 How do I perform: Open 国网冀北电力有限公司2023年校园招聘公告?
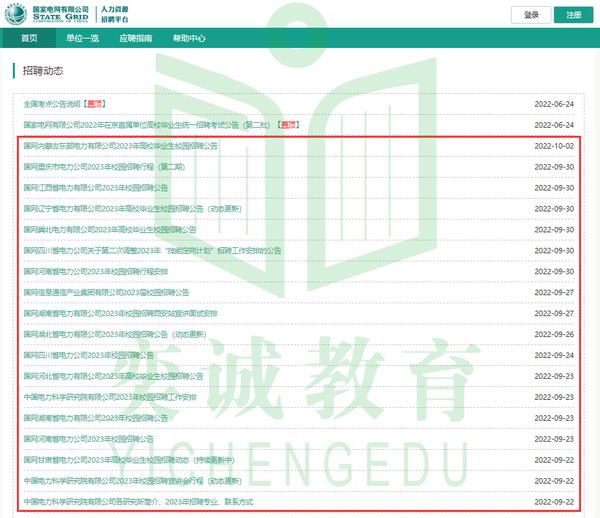pos(110,230)
